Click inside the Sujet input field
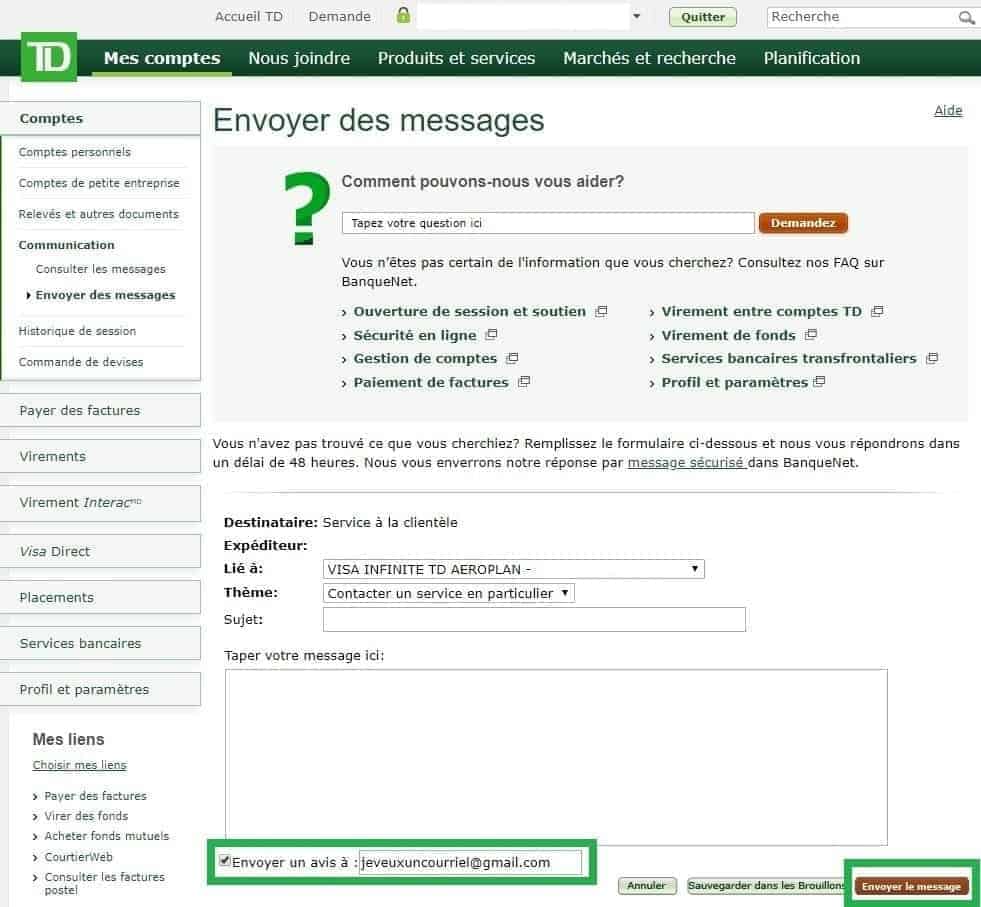 coord(533,619)
